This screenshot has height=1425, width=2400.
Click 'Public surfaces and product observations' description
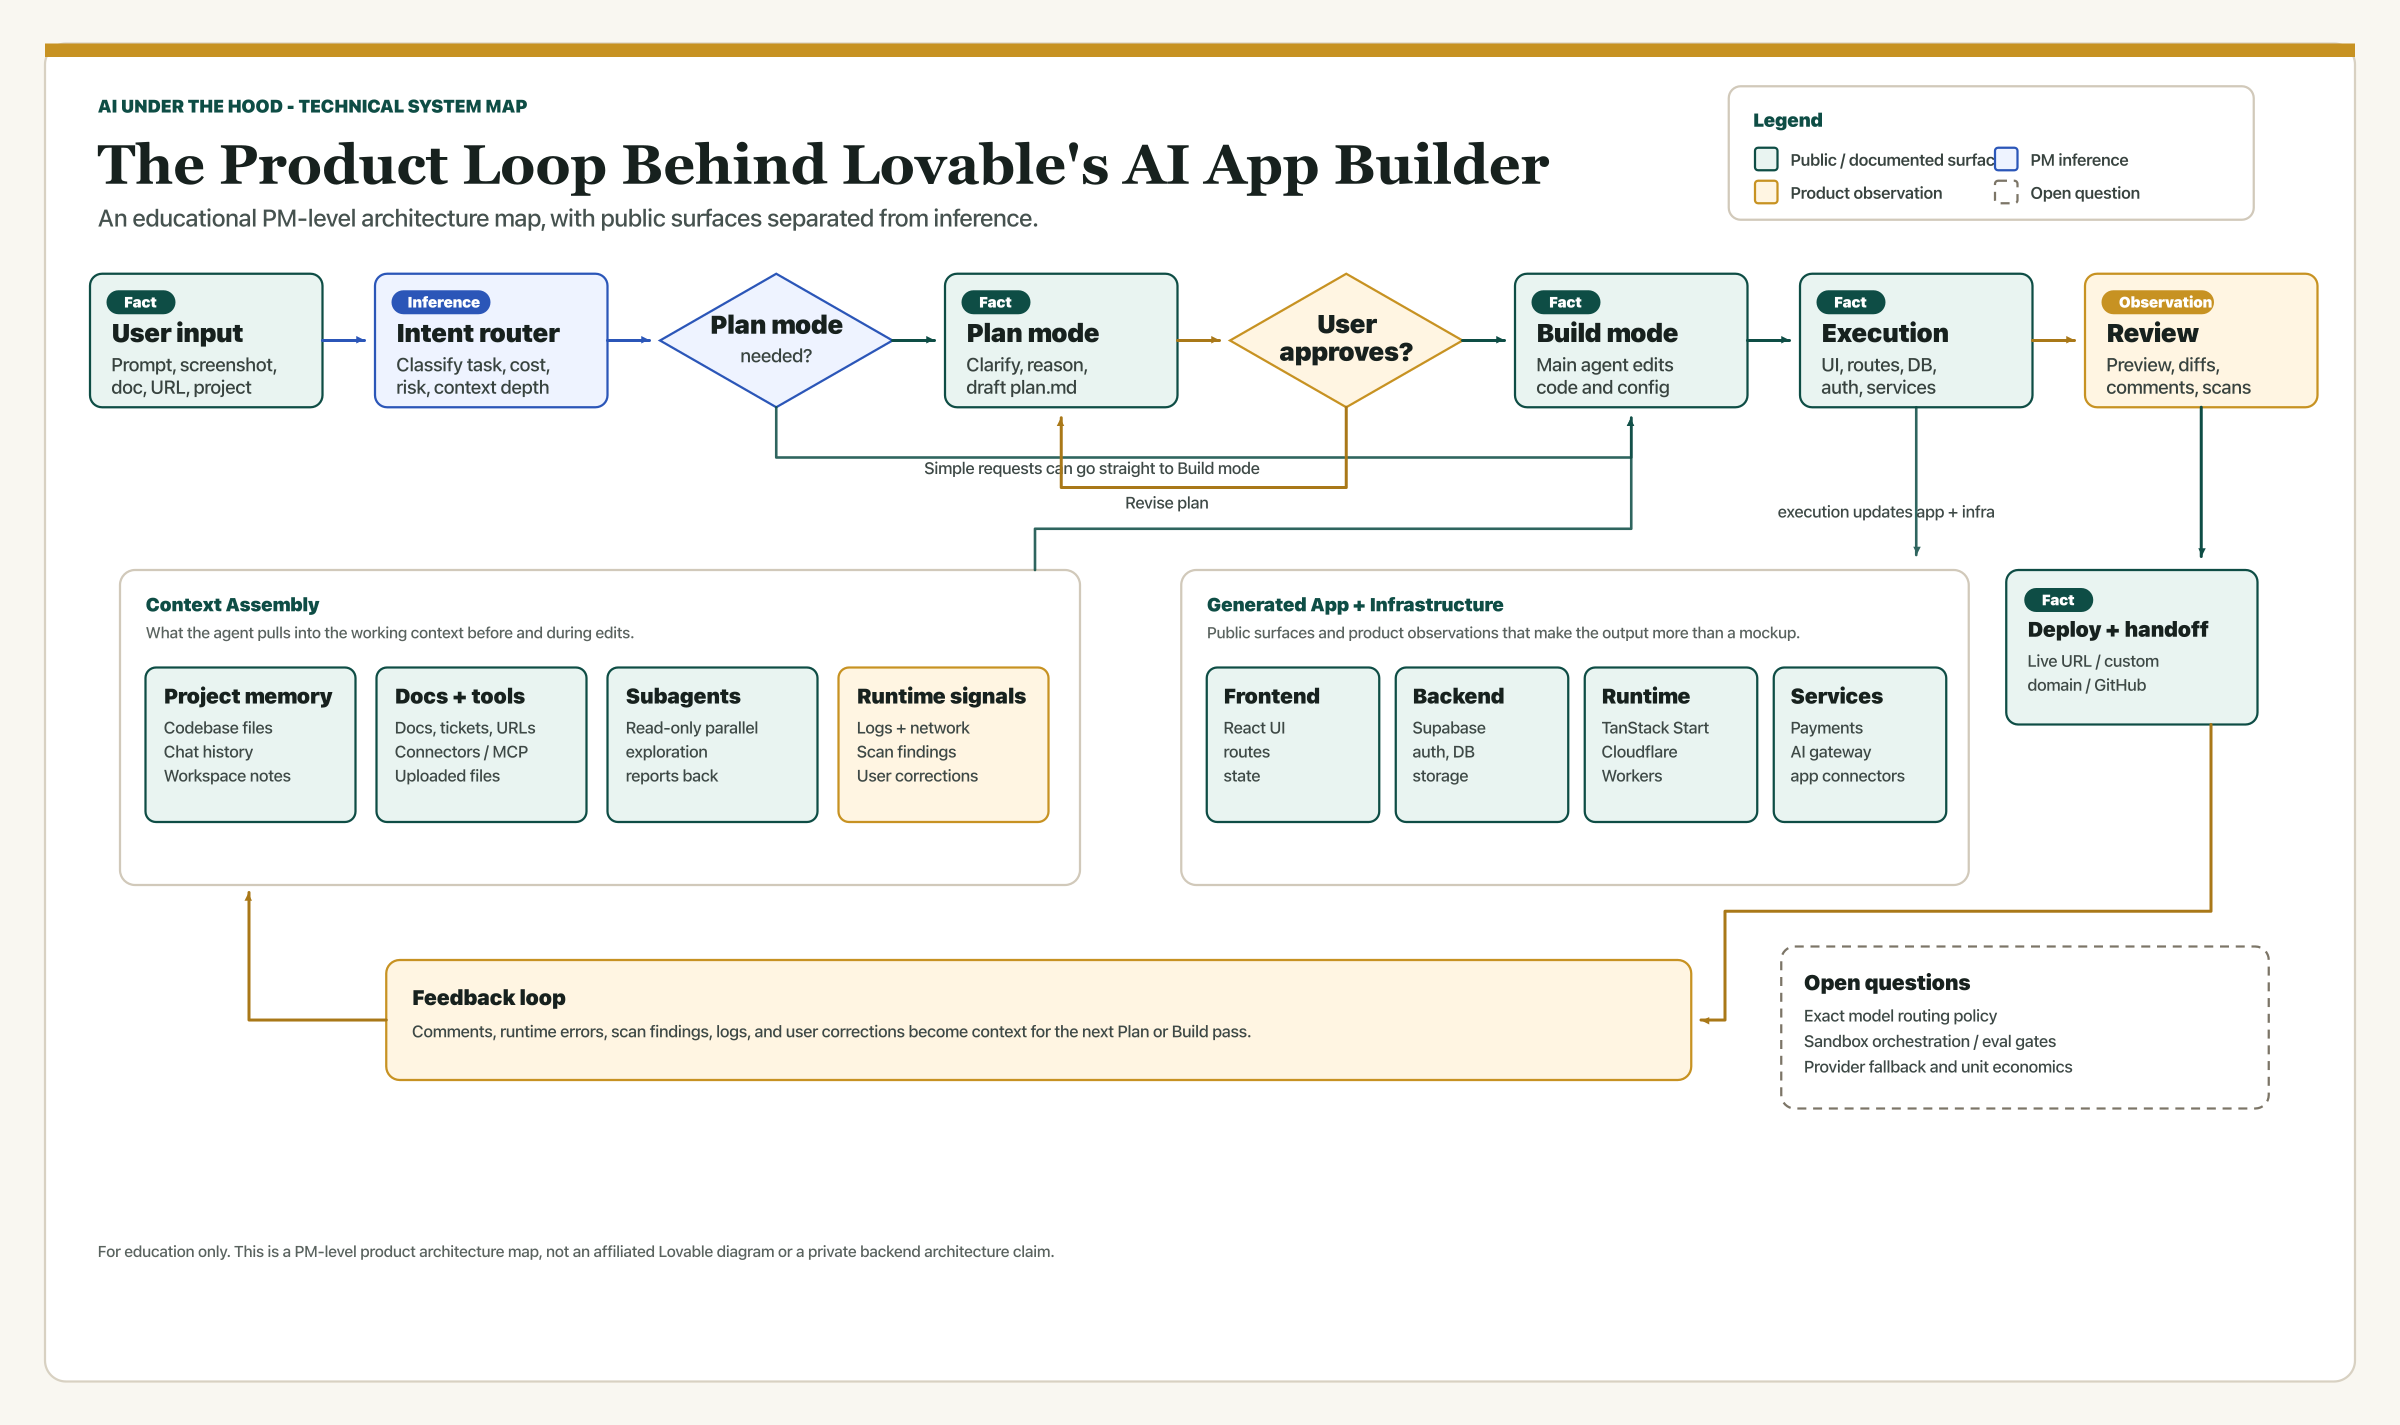coord(1503,633)
